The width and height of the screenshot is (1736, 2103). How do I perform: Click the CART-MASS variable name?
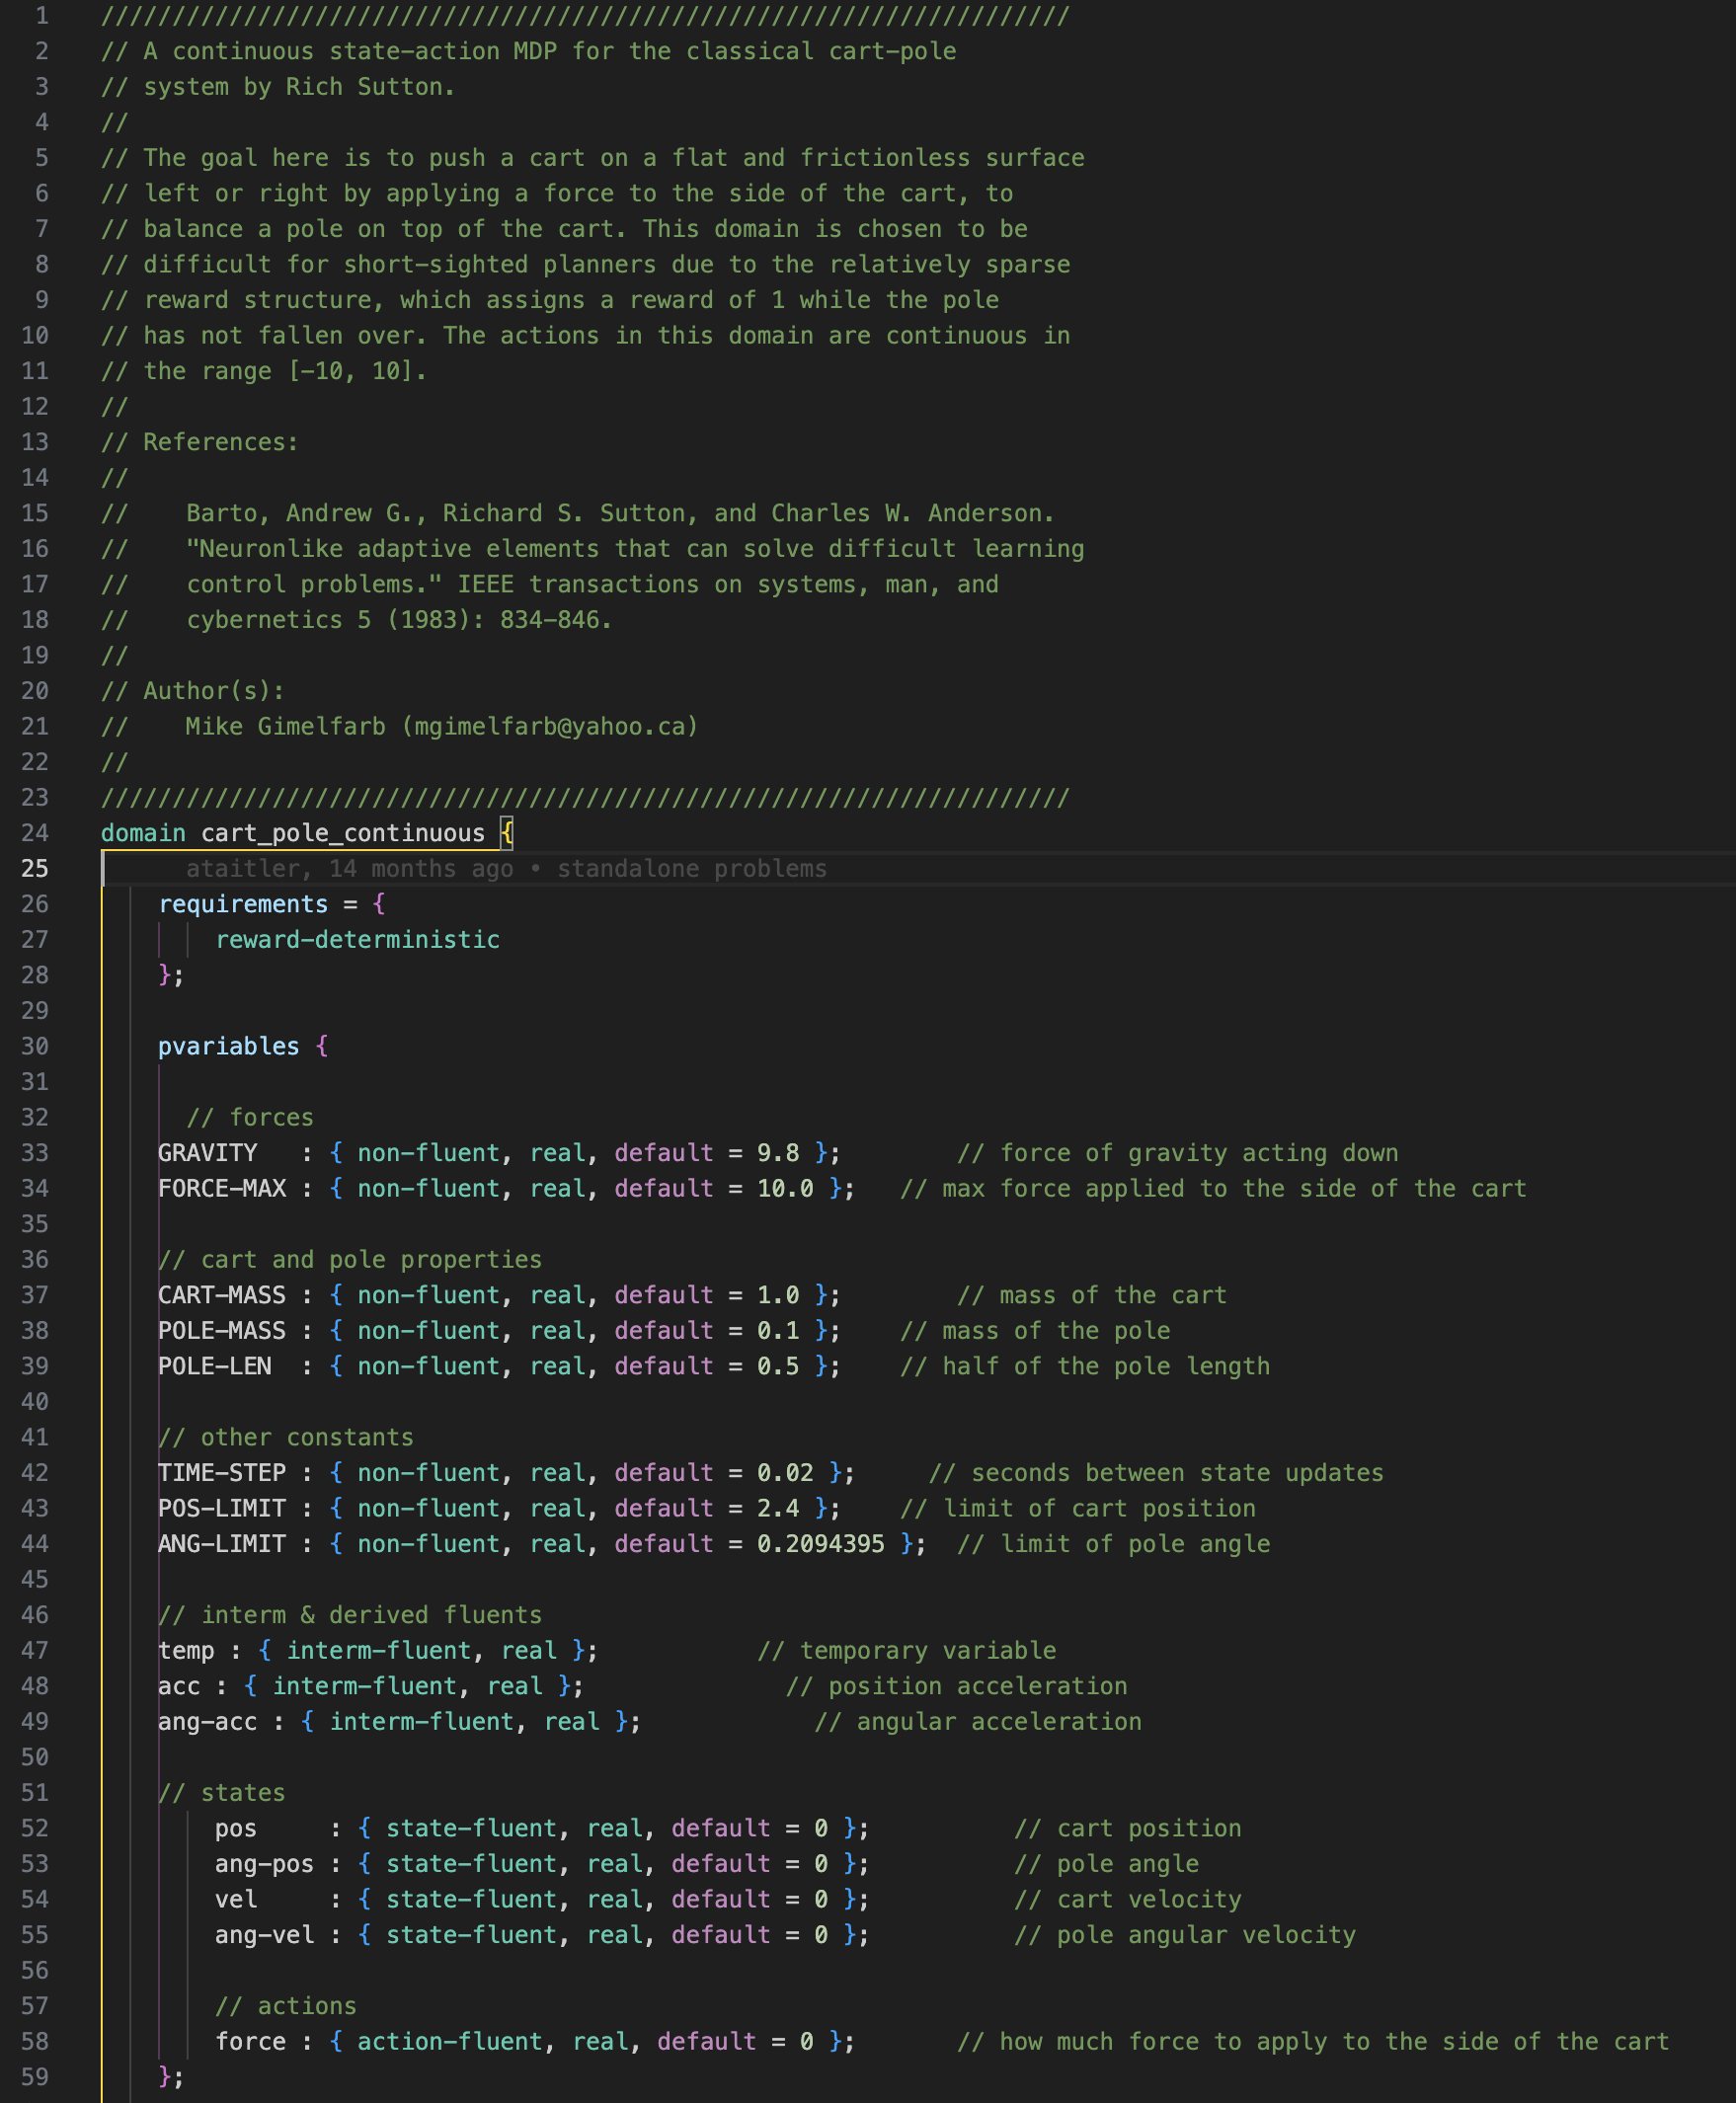[x=222, y=1295]
